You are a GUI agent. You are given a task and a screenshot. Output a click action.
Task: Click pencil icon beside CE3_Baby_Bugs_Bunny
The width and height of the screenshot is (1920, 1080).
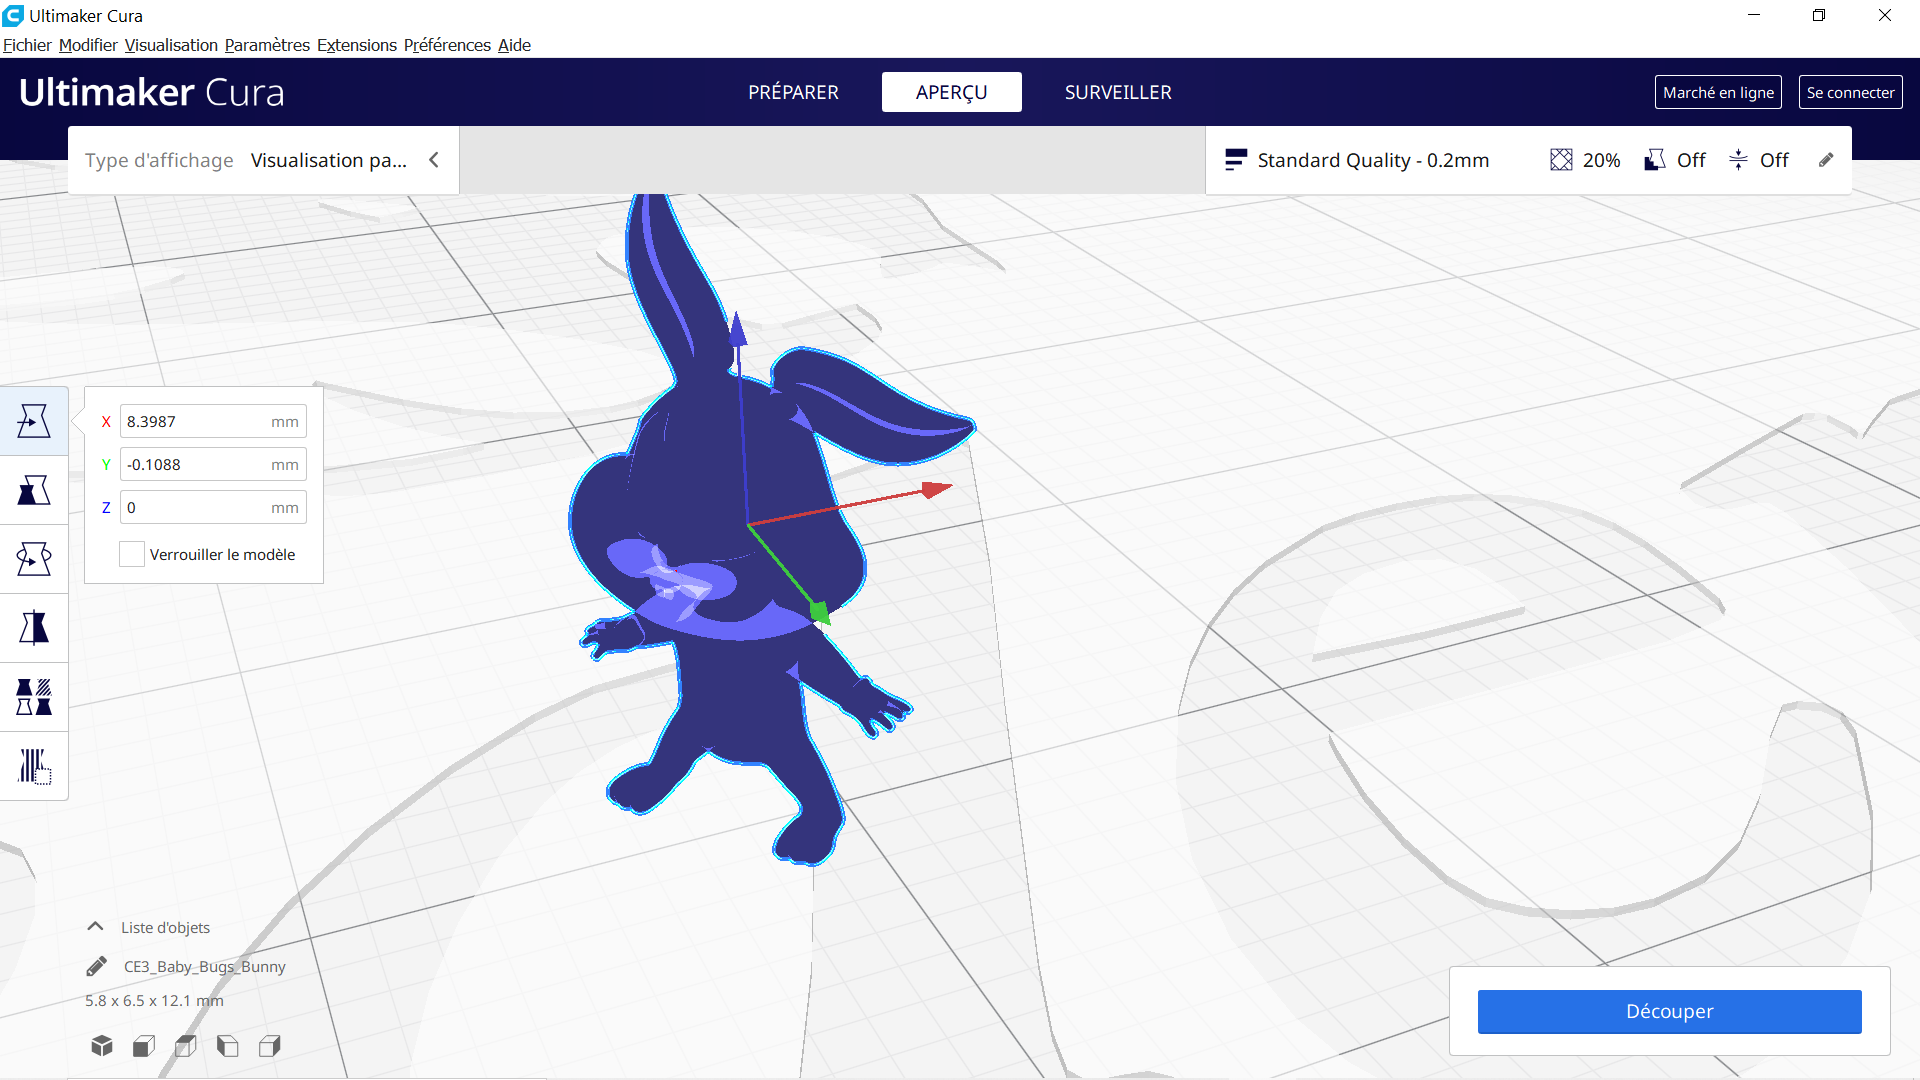pos(97,966)
